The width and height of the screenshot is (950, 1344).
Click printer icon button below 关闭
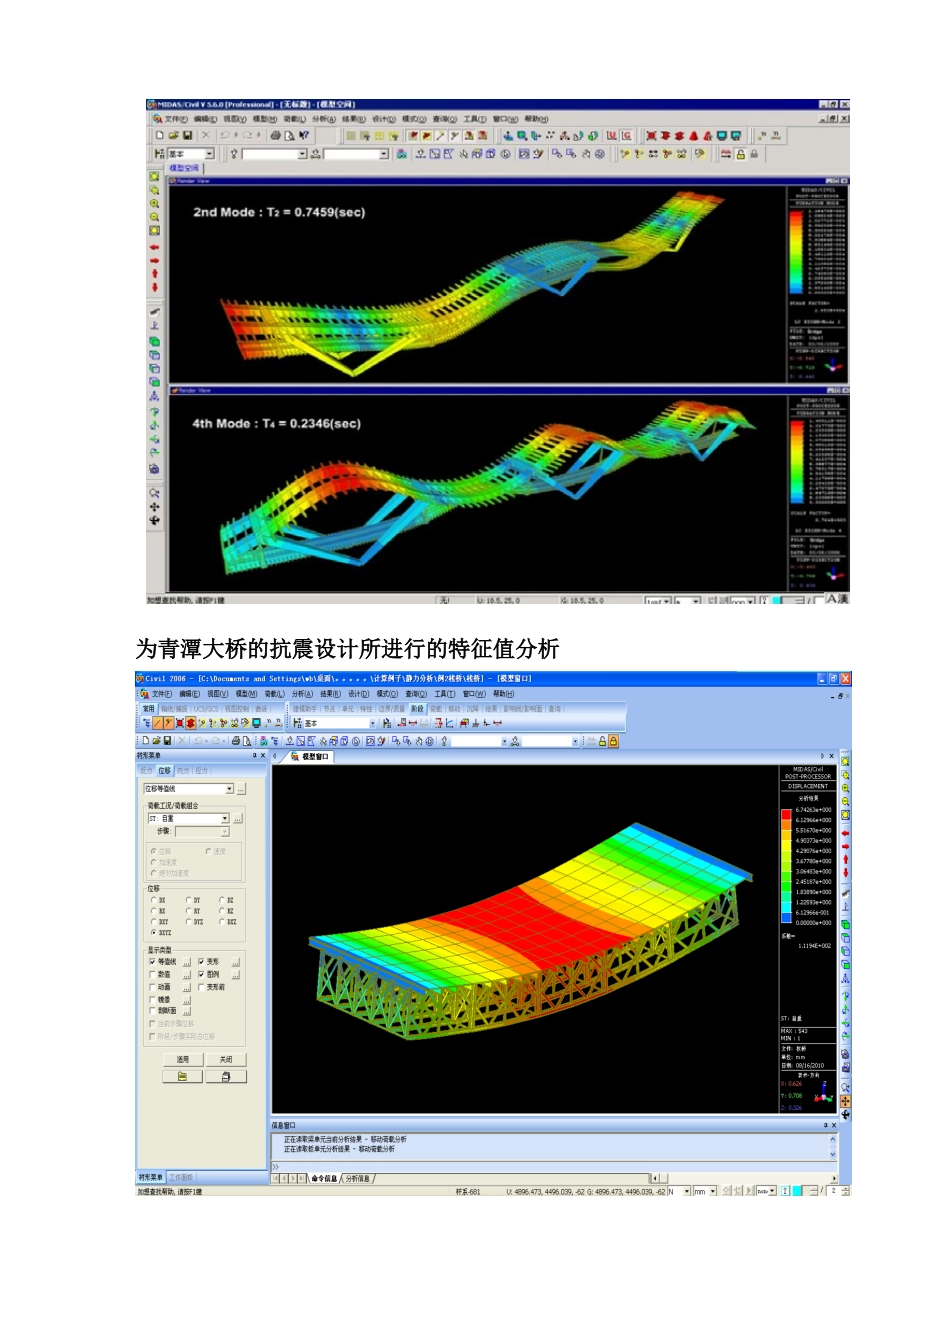point(226,1077)
